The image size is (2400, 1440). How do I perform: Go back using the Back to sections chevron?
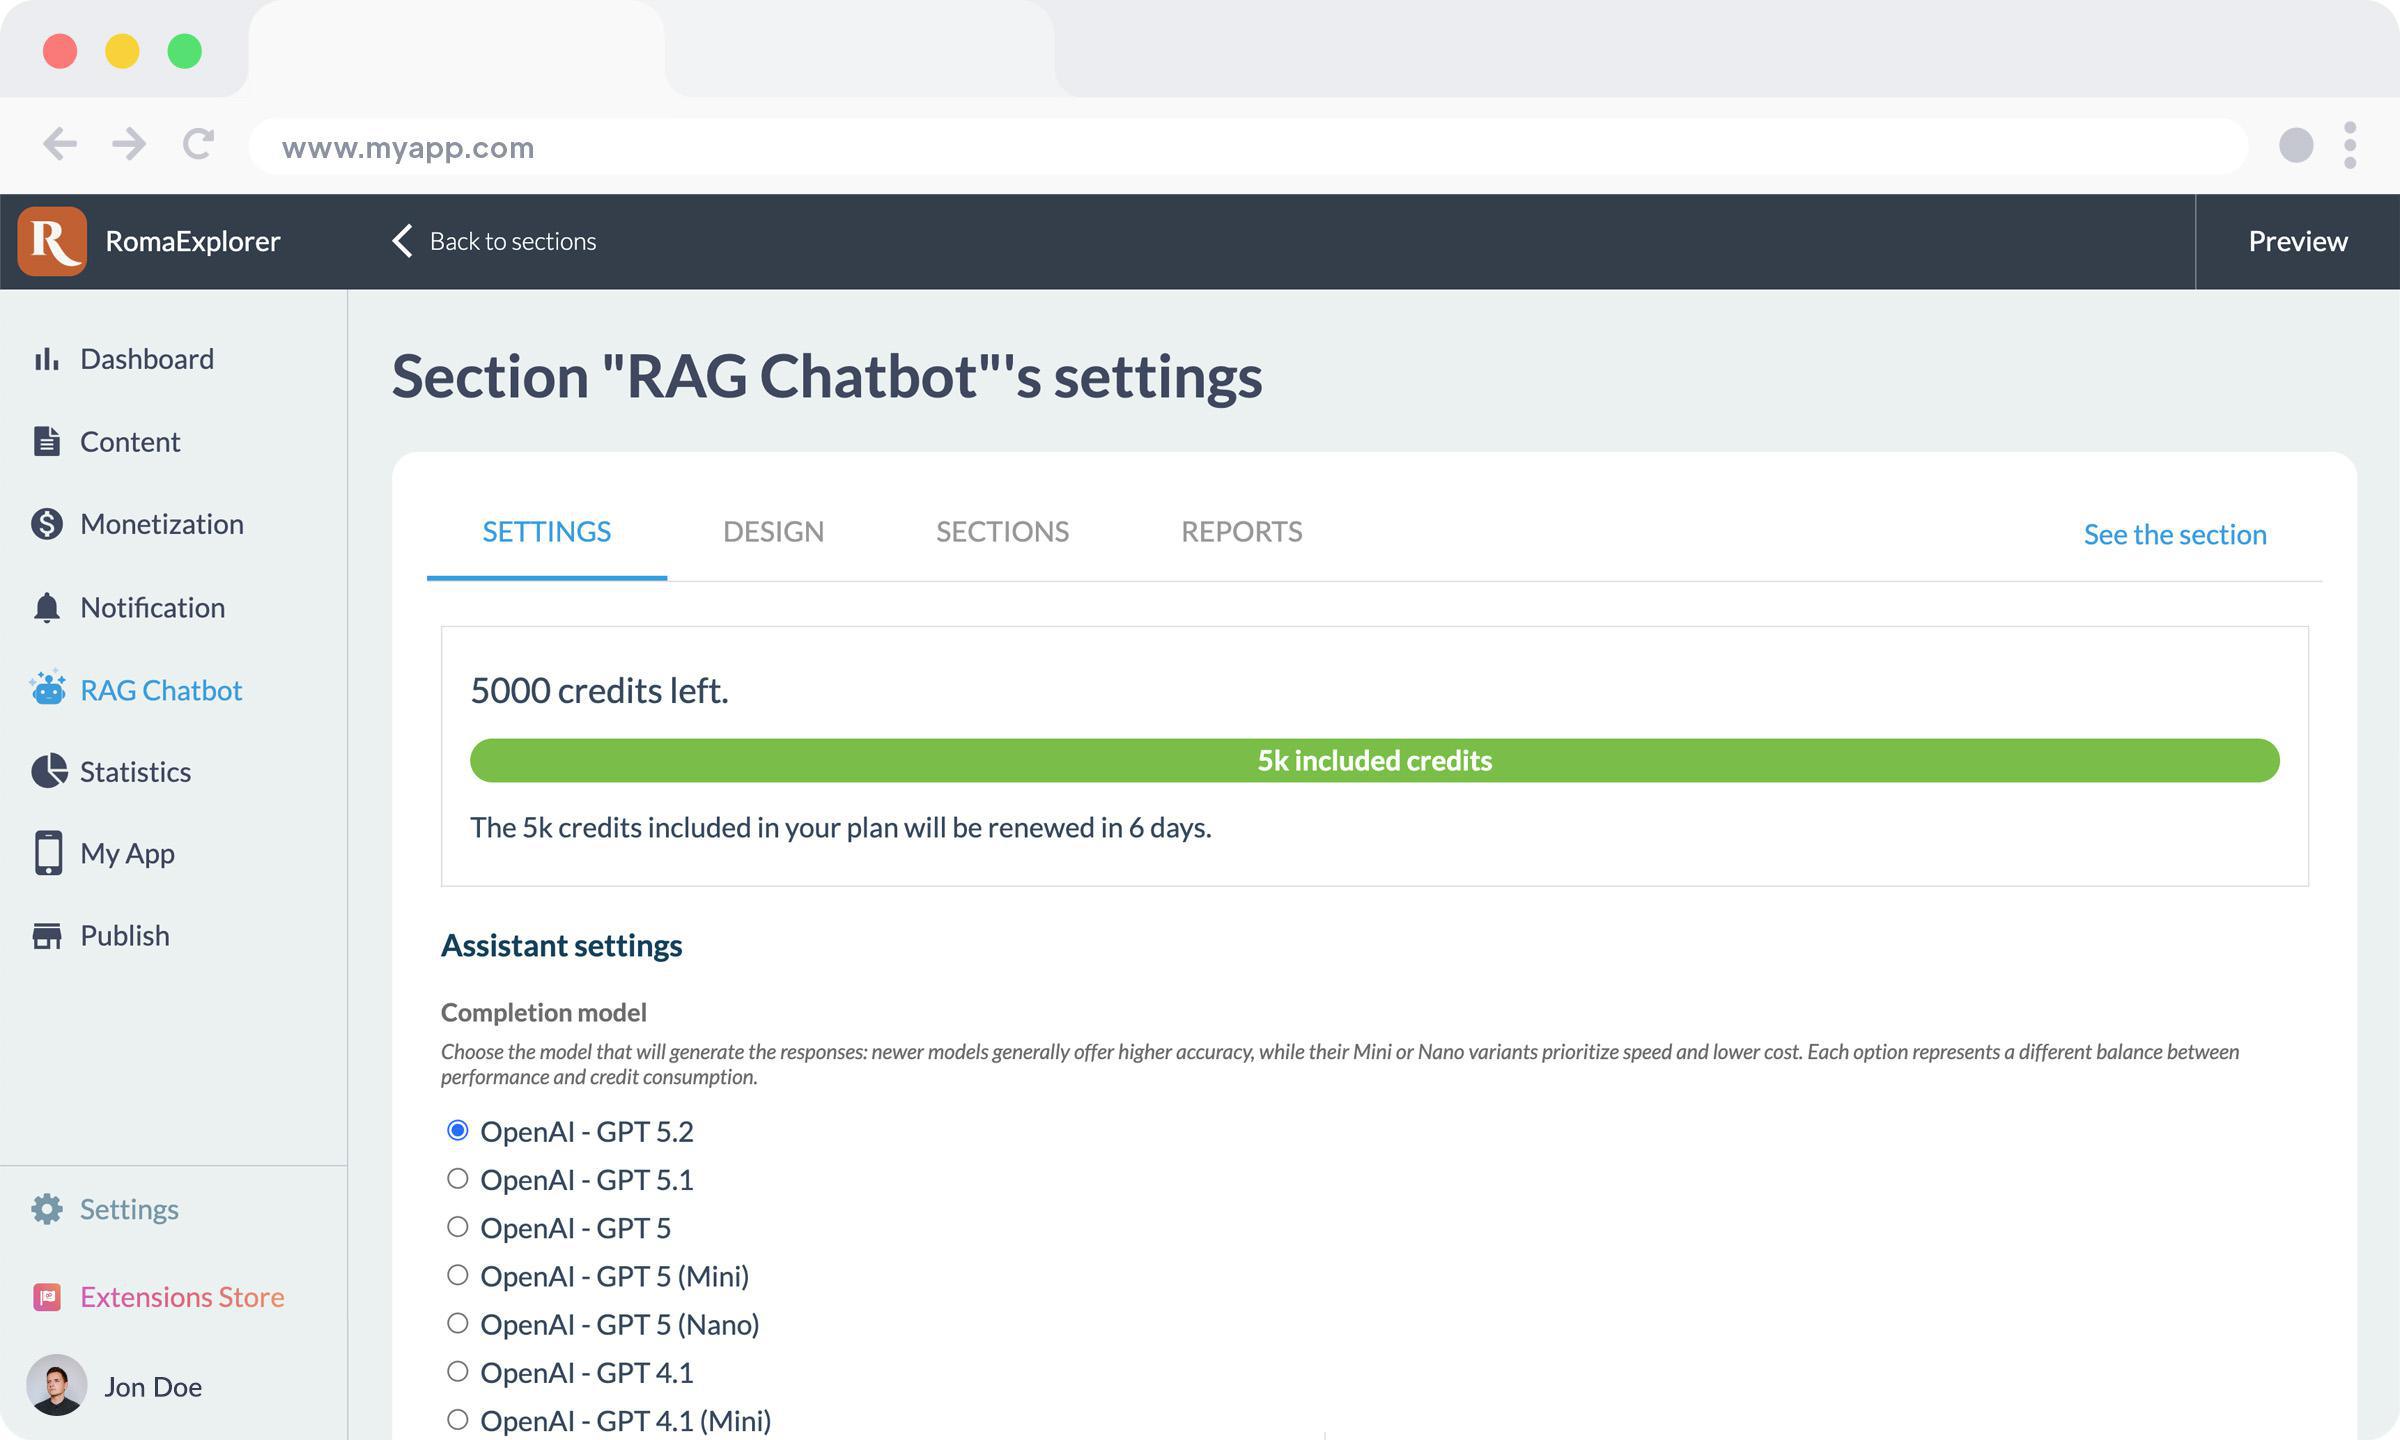click(x=402, y=241)
